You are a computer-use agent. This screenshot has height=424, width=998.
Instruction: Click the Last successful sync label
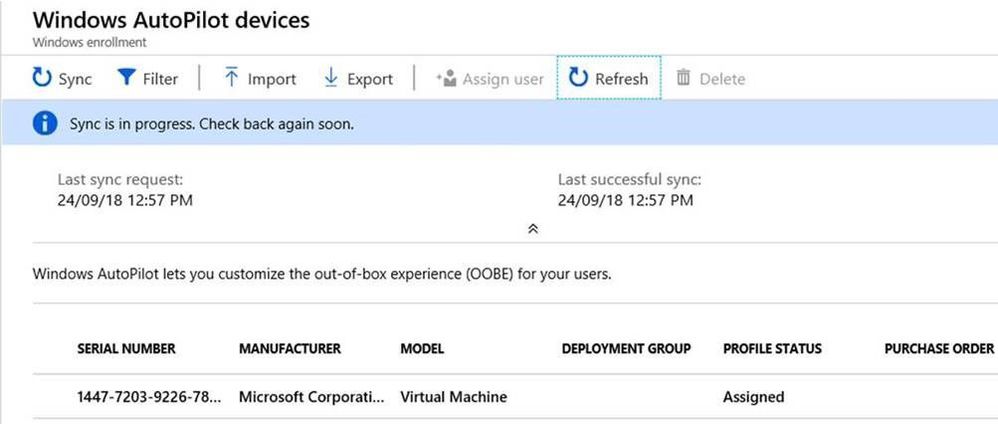click(x=629, y=180)
